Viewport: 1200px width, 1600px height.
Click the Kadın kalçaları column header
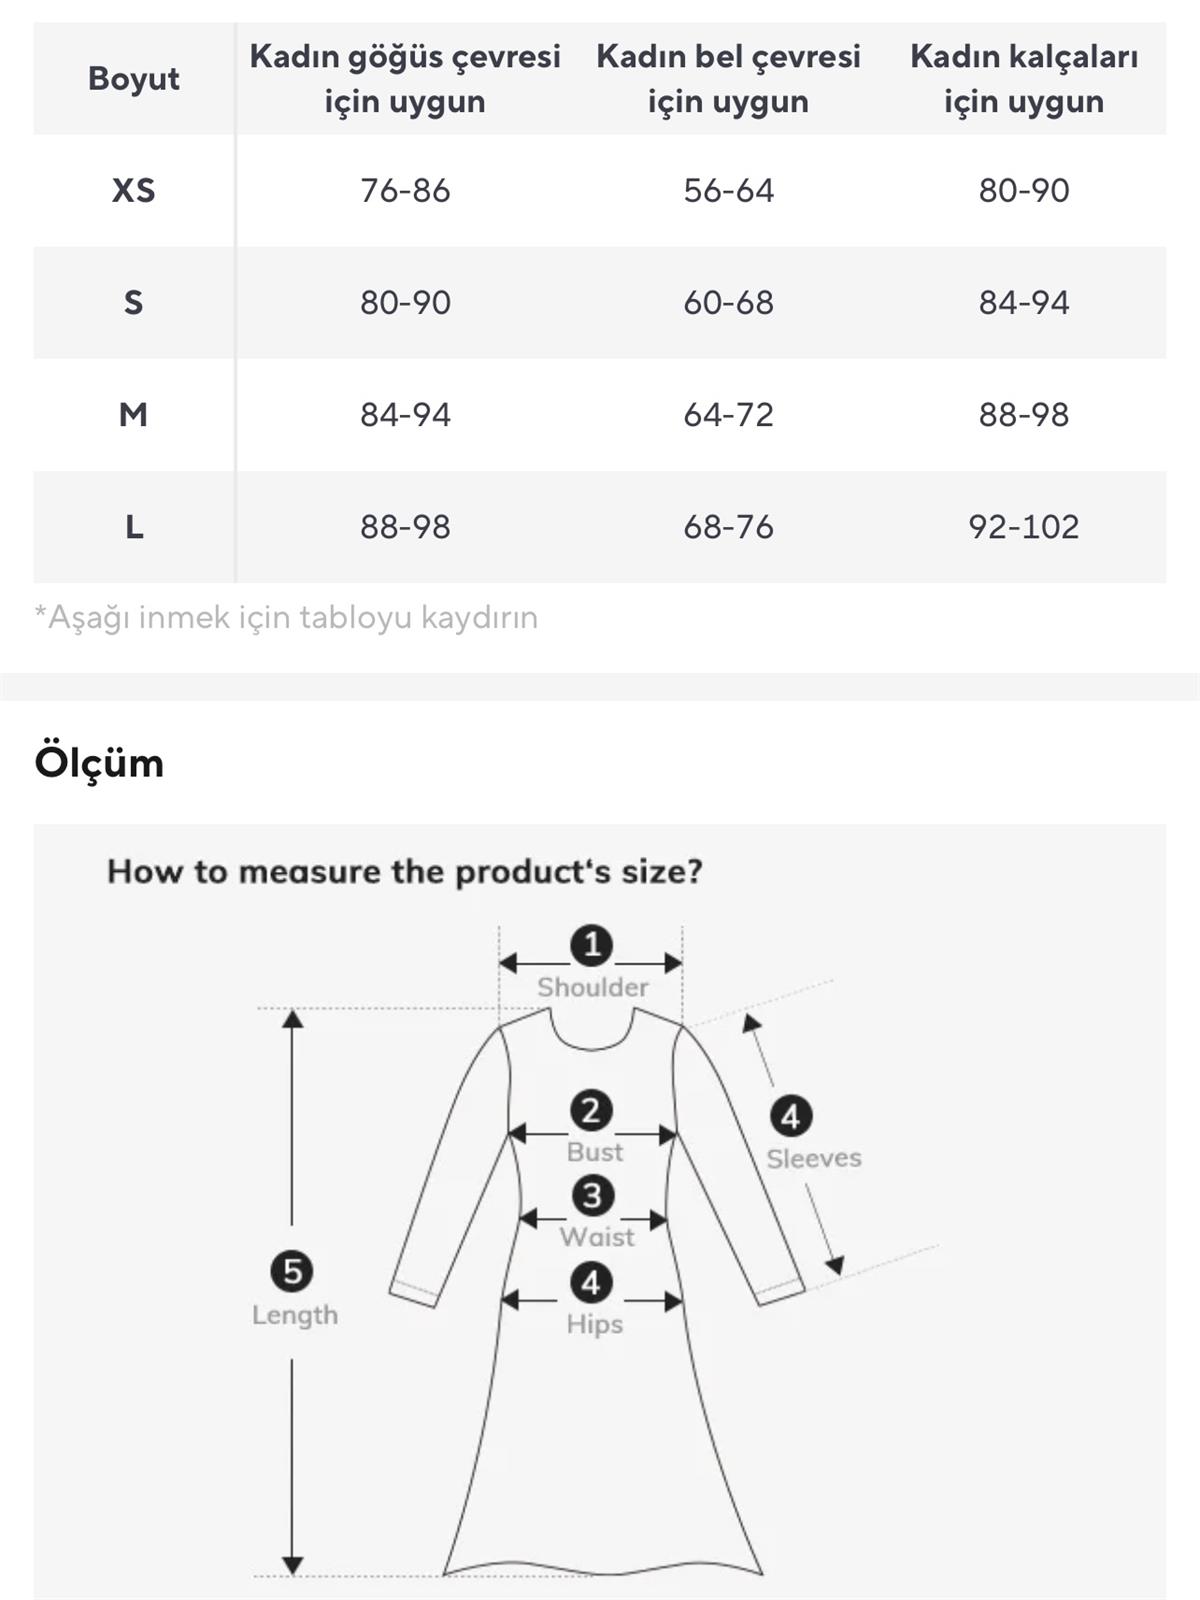1023,78
